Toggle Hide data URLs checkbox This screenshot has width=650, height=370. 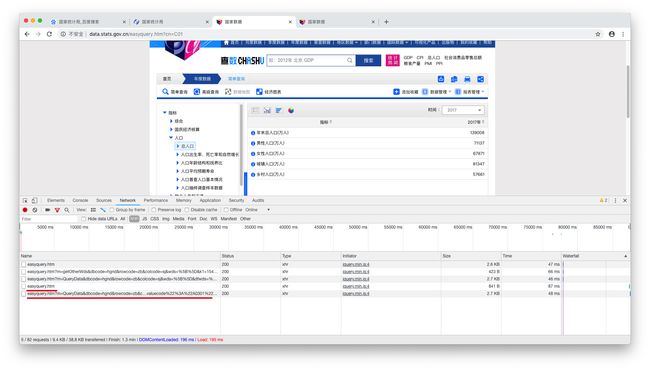[84, 219]
